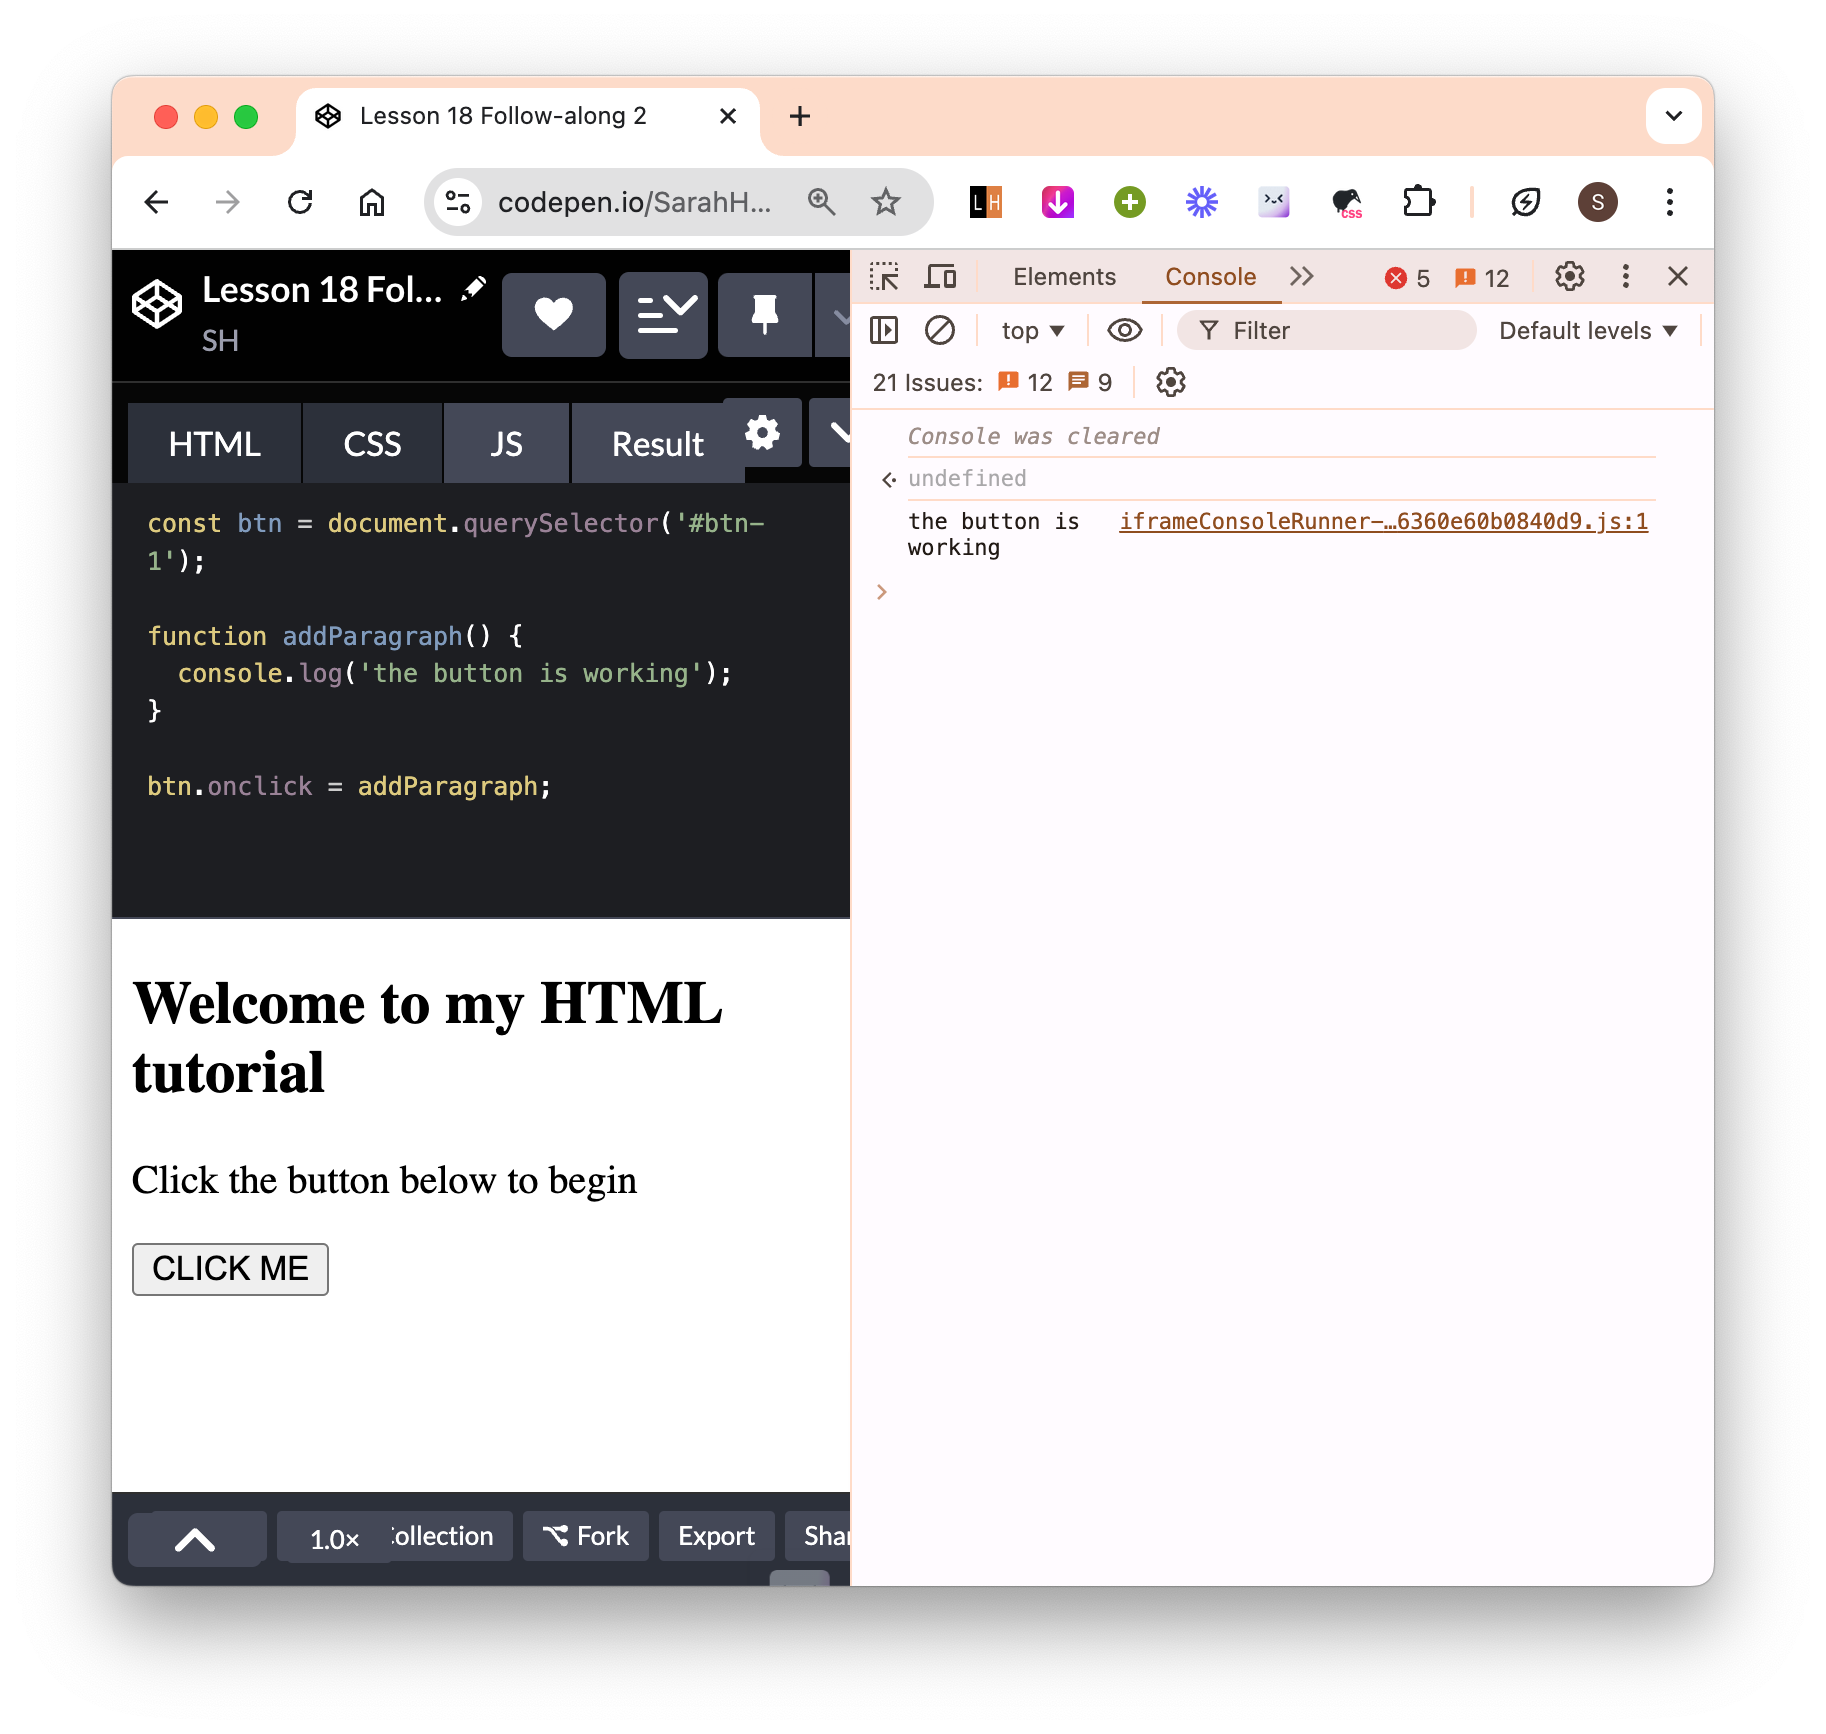Viewport: 1826px width, 1734px height.
Task: Open the purple face extension icon
Action: tap(1274, 203)
